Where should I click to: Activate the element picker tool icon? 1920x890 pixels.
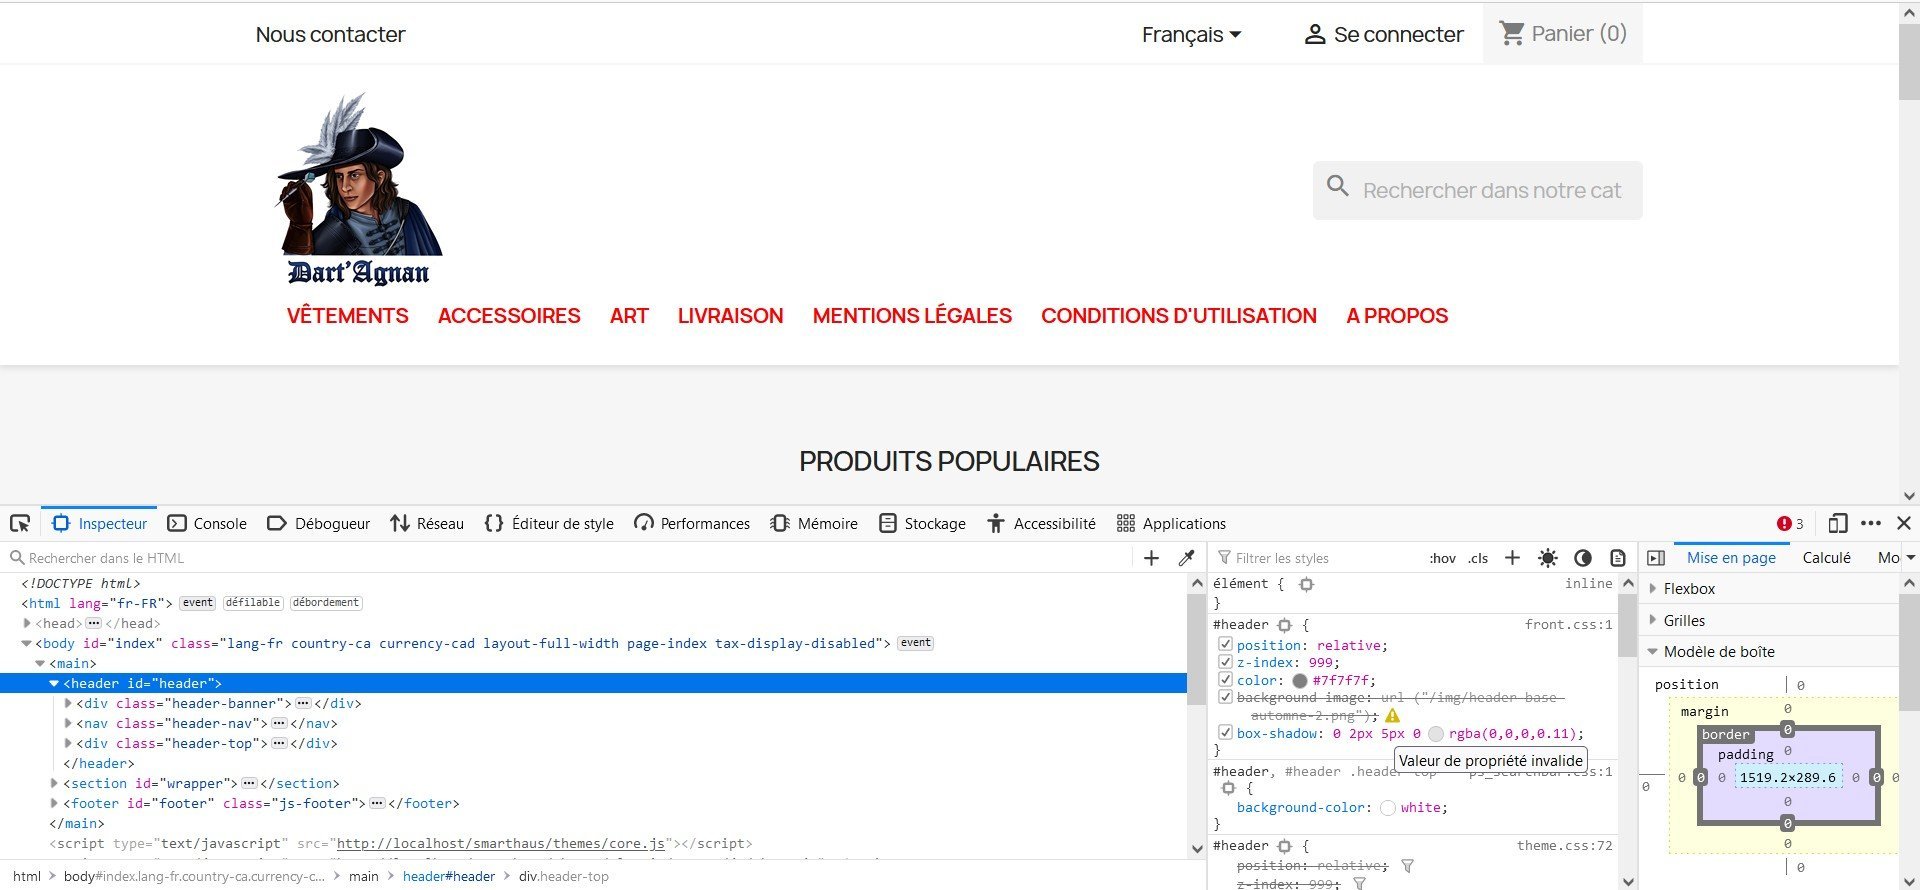pos(20,524)
